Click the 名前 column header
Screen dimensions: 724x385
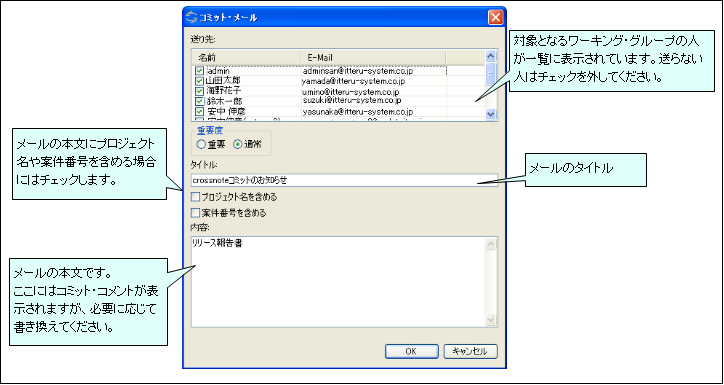click(x=246, y=57)
